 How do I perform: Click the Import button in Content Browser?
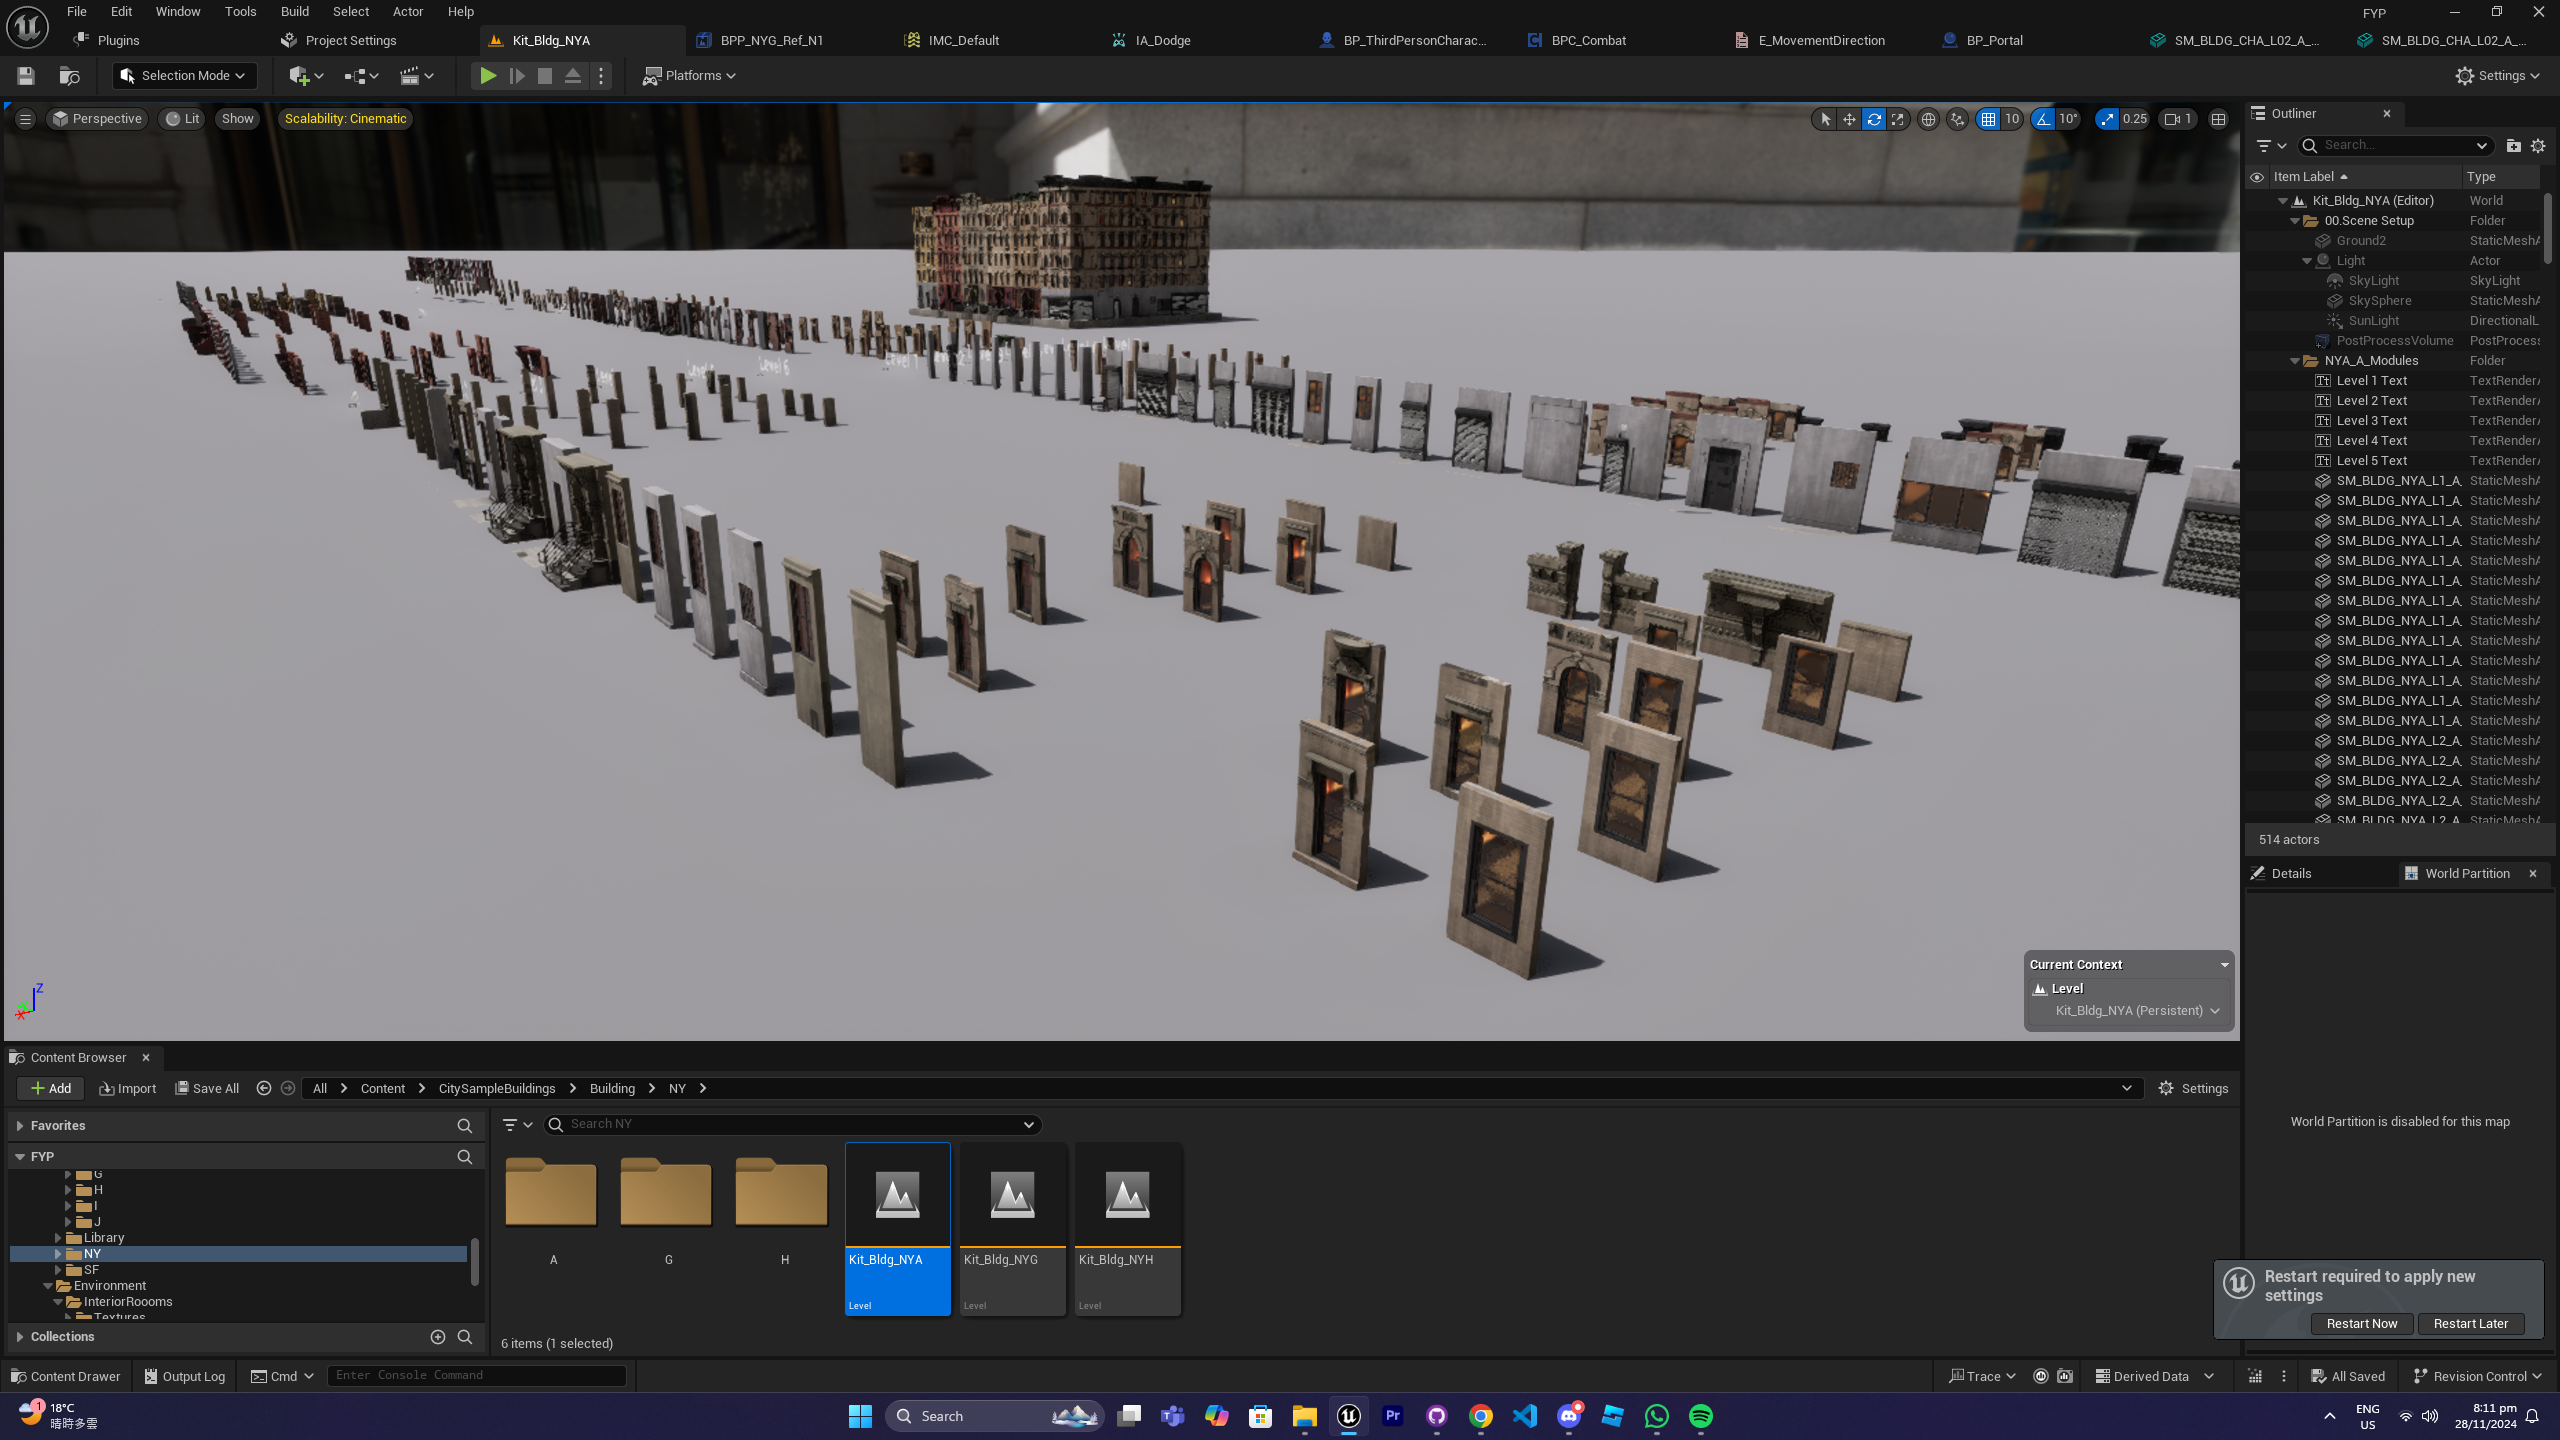tap(128, 1088)
